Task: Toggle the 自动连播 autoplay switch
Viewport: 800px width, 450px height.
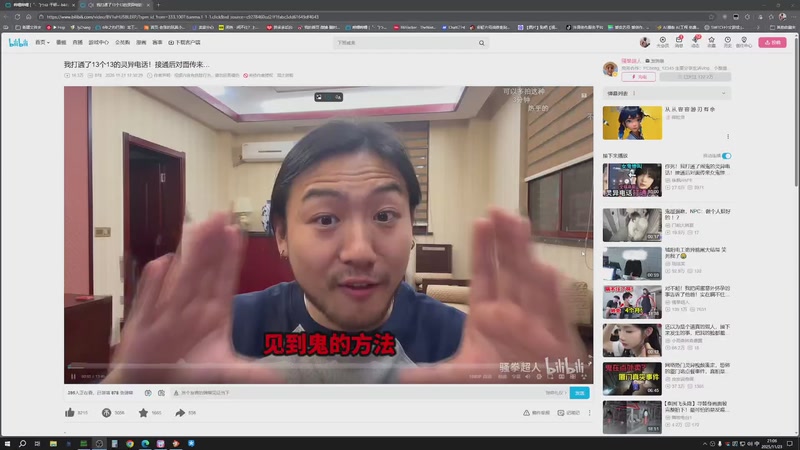Action: tap(727, 156)
